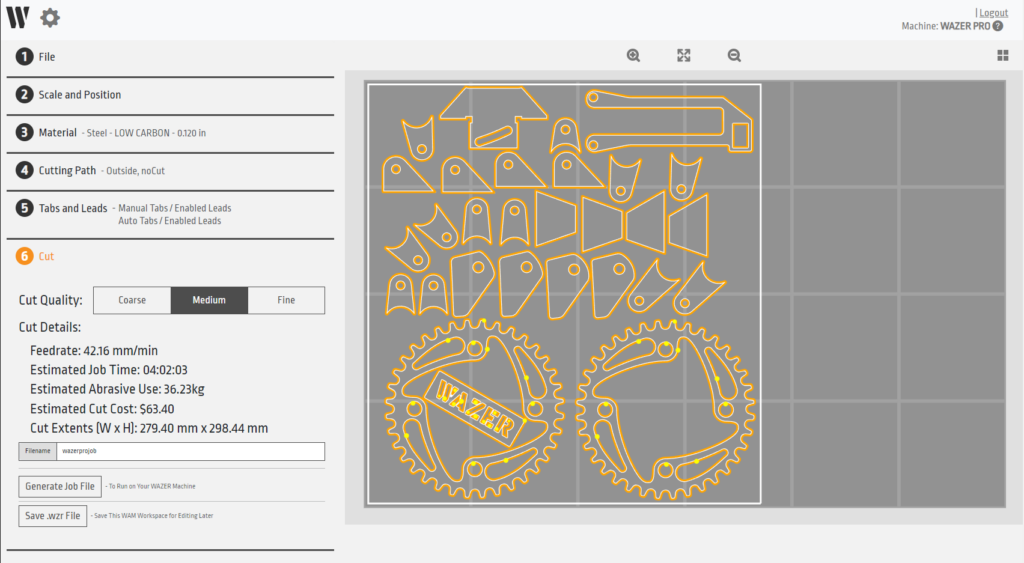1024x563 pixels.
Task: Set cut quality to Coarse
Action: tap(132, 300)
